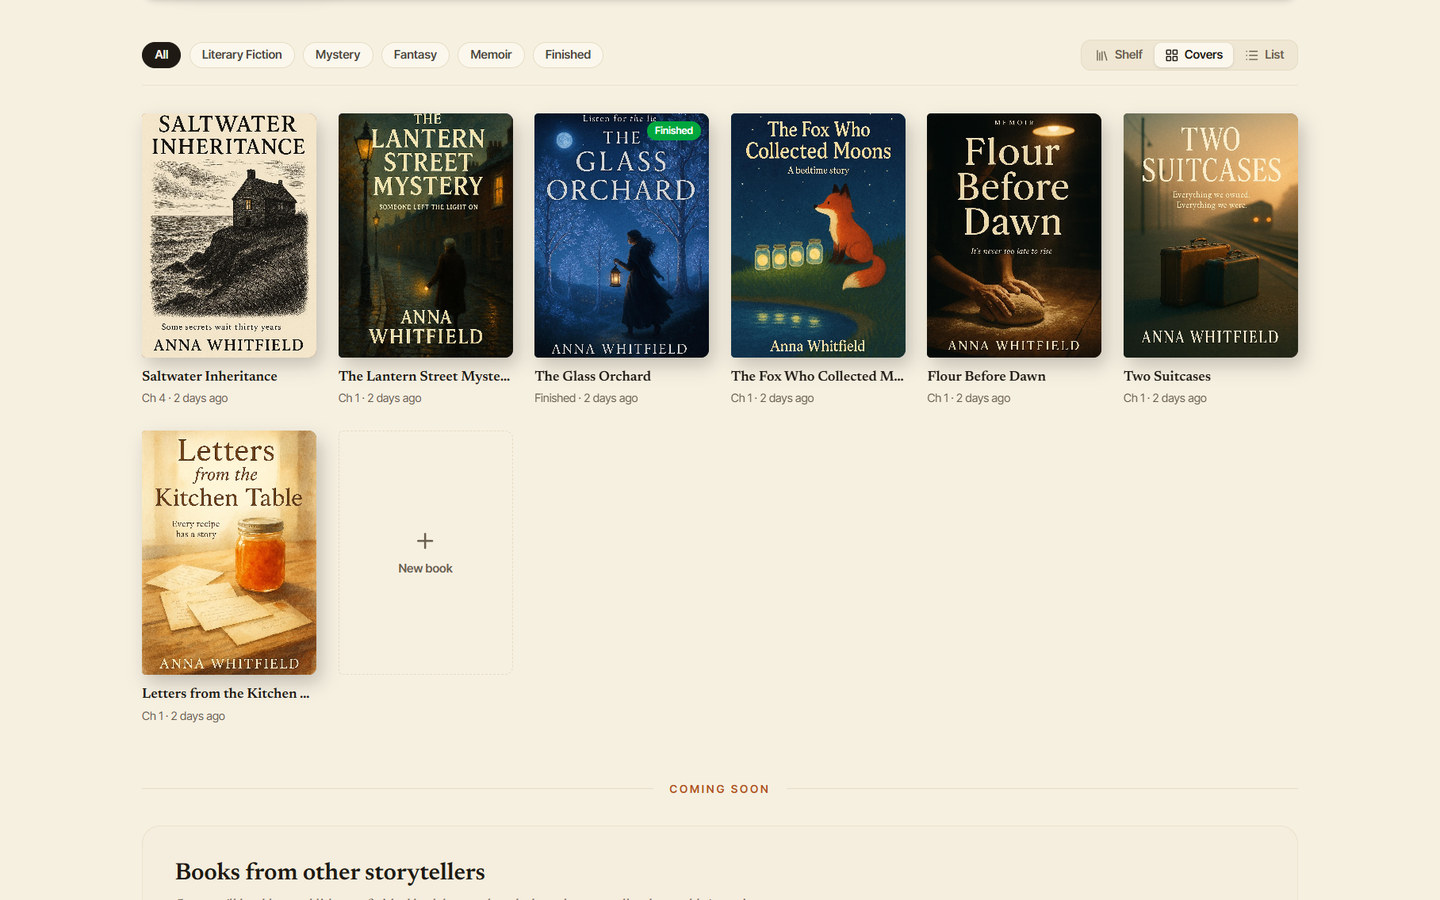Switch to List view
The height and width of the screenshot is (900, 1440).
tap(1265, 55)
